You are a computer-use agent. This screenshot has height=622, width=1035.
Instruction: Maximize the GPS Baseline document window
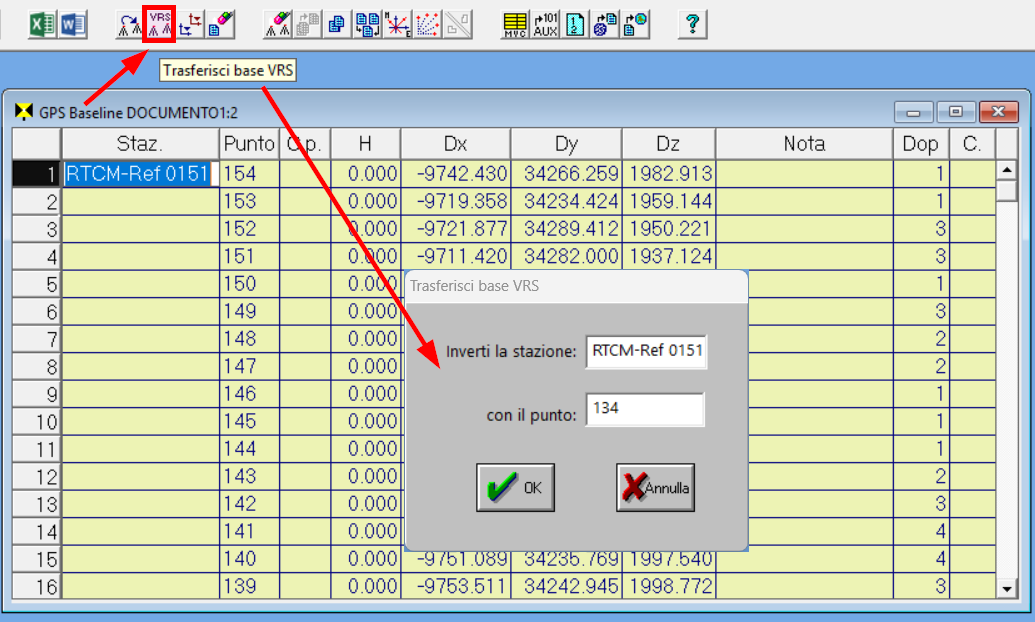pos(956,111)
